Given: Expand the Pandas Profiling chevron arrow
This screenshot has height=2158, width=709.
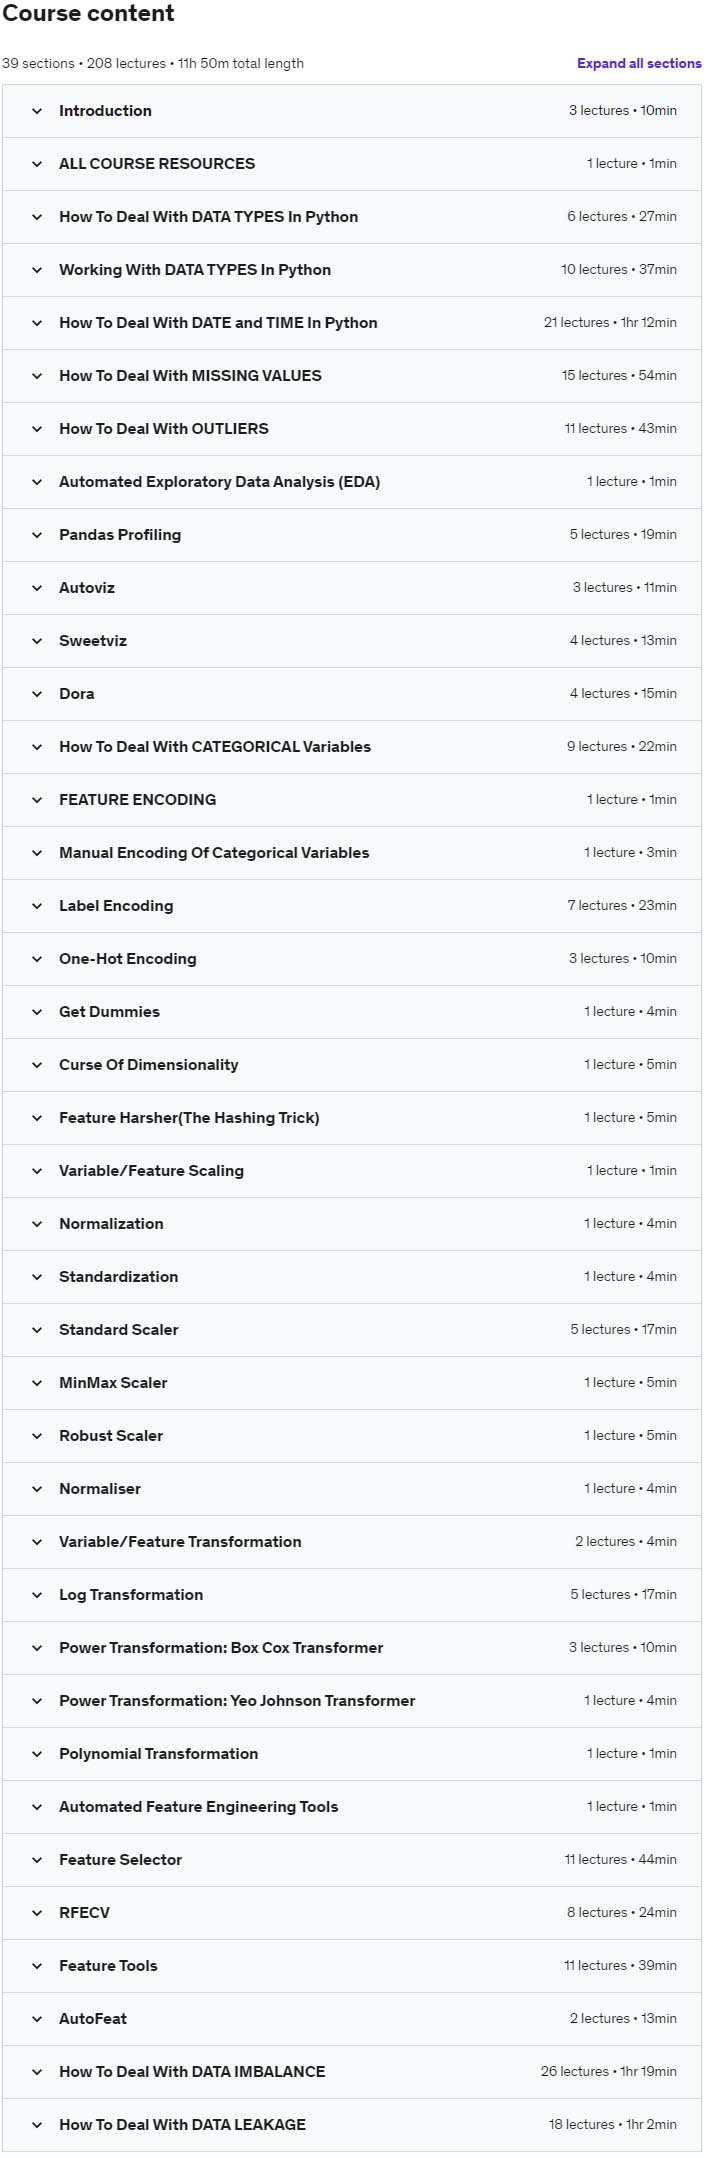Looking at the screenshot, I should pos(37,535).
